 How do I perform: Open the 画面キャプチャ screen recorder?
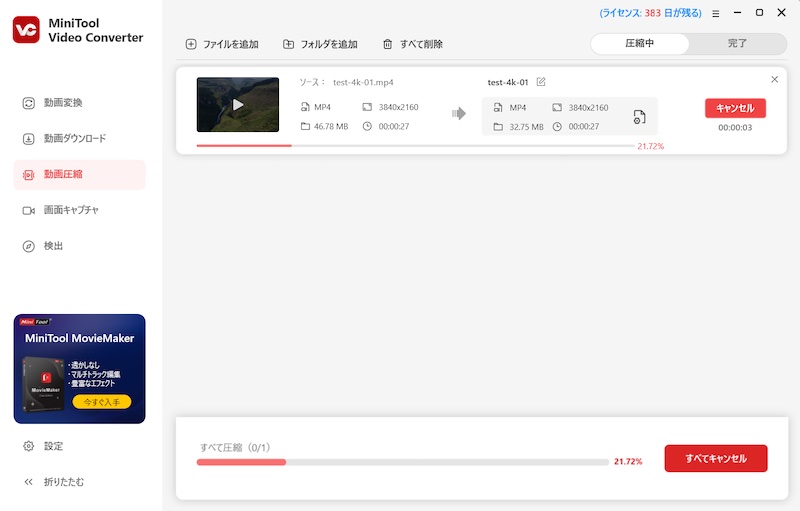70,210
